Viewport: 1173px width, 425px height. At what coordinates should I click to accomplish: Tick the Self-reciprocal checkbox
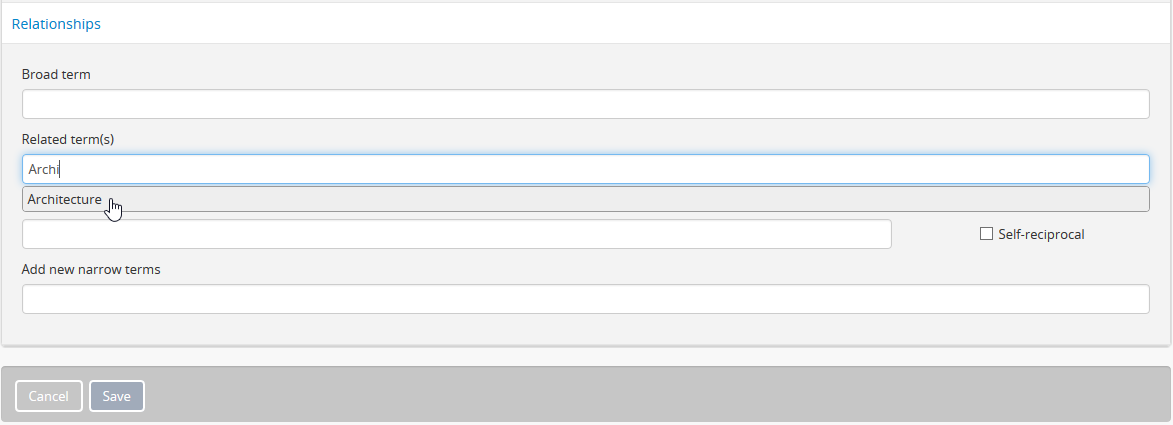coord(986,234)
